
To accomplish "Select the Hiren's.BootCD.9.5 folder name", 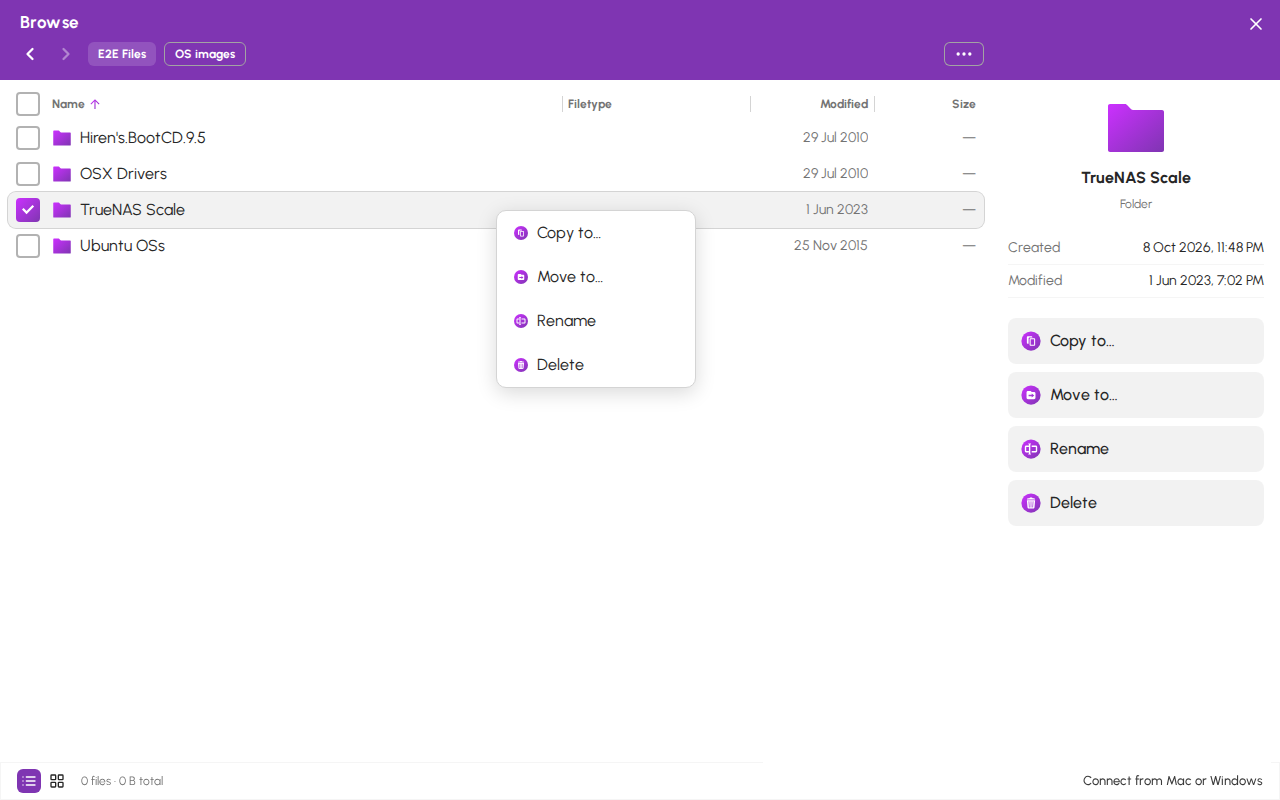I will (143, 138).
